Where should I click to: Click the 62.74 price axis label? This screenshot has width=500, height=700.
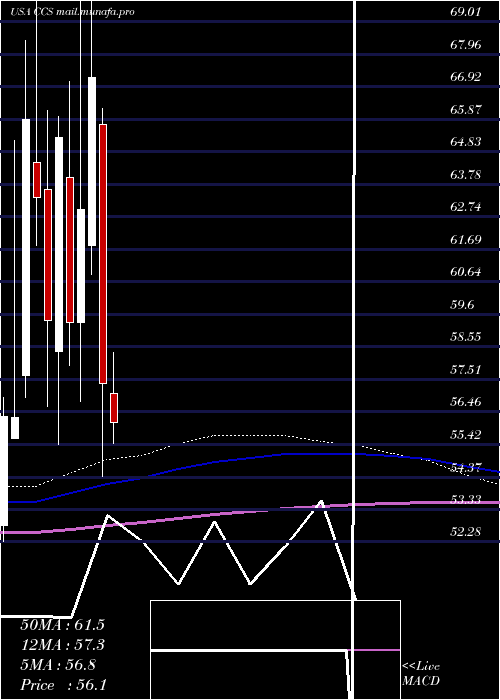point(465,207)
